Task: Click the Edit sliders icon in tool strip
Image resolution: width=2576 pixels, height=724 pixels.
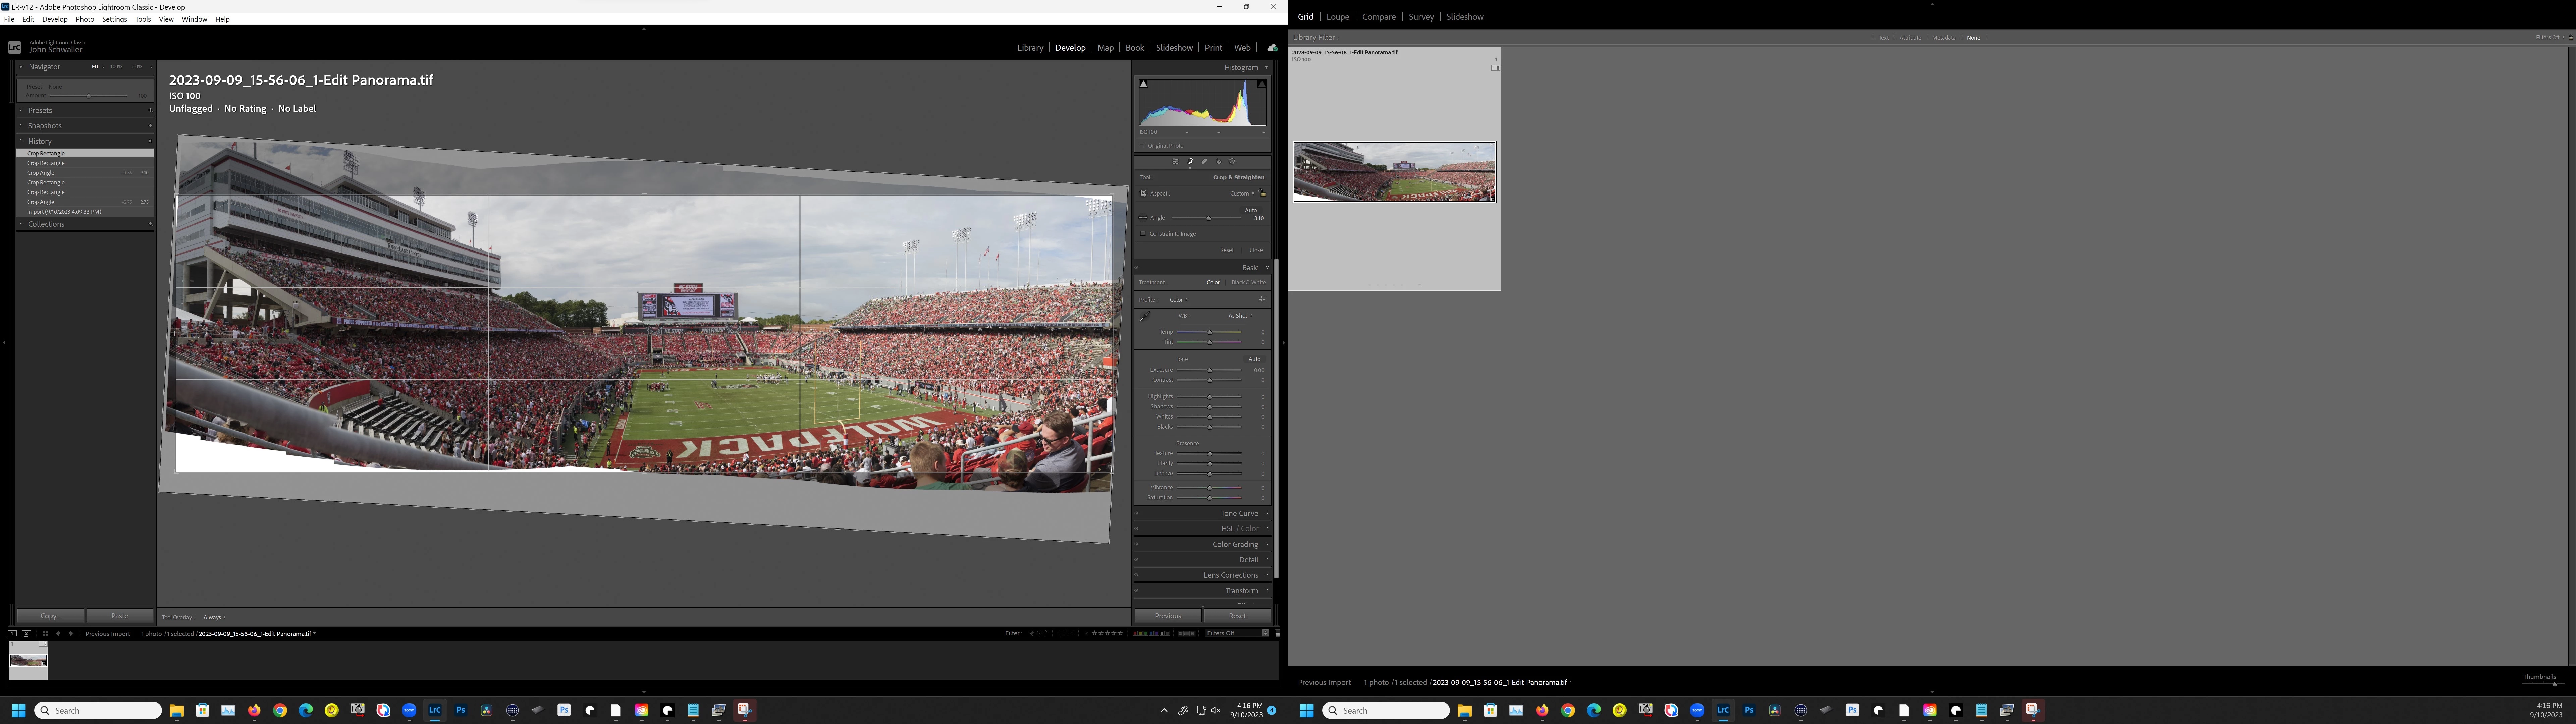Action: click(x=1175, y=161)
